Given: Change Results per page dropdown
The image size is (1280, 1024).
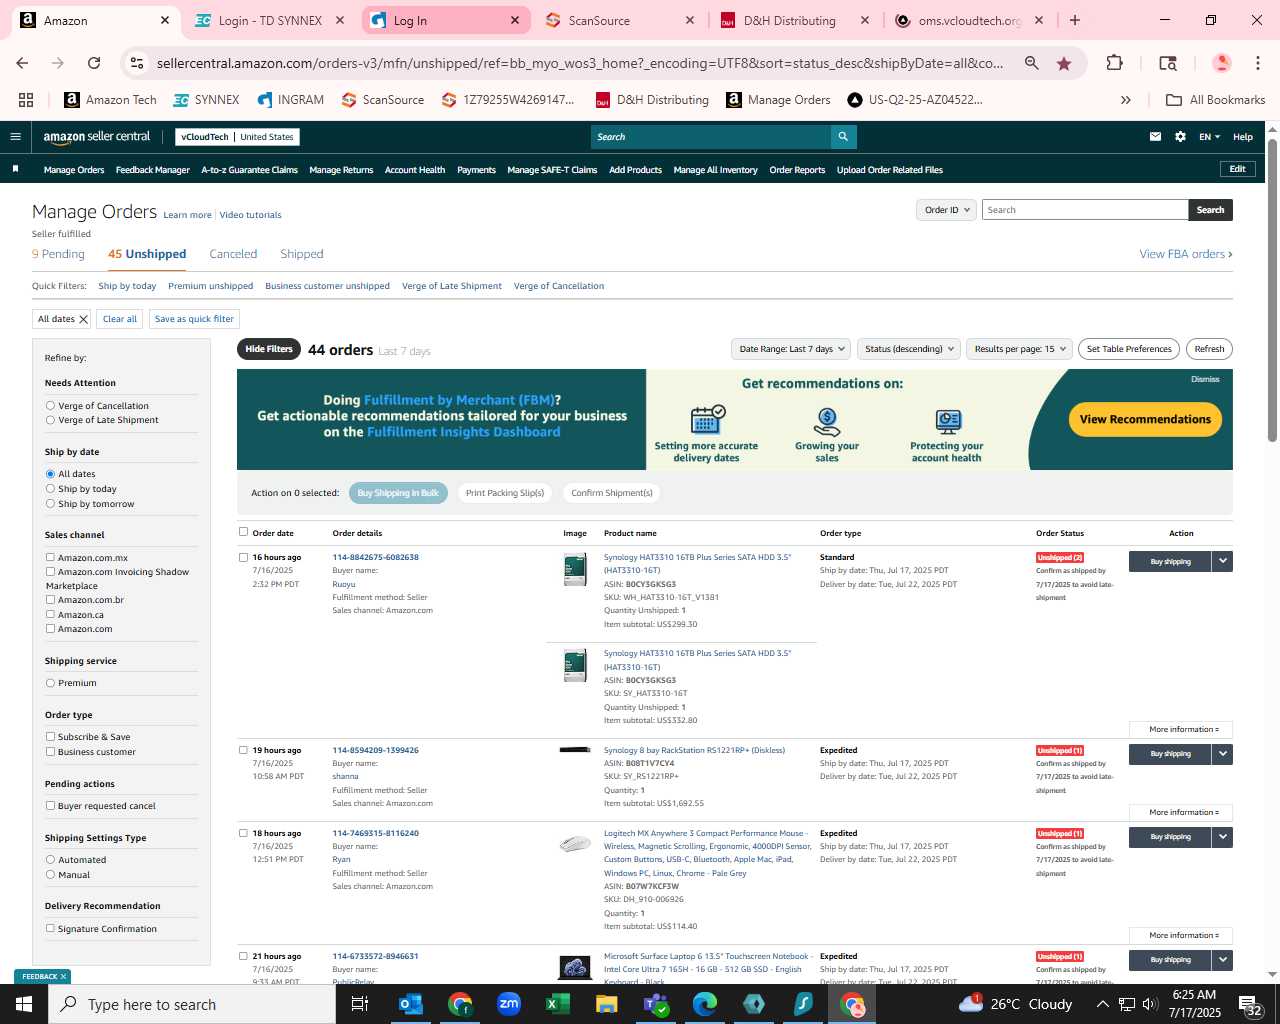Looking at the screenshot, I should click(1019, 349).
